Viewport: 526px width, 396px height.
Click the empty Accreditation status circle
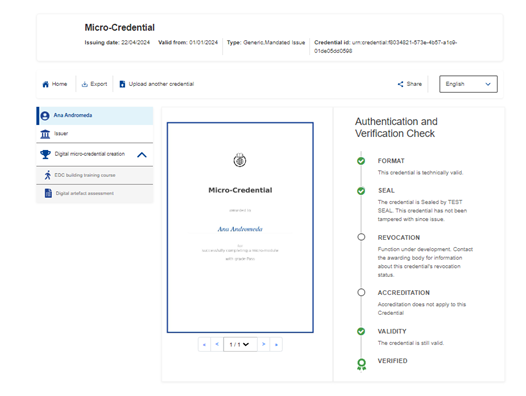(x=361, y=292)
